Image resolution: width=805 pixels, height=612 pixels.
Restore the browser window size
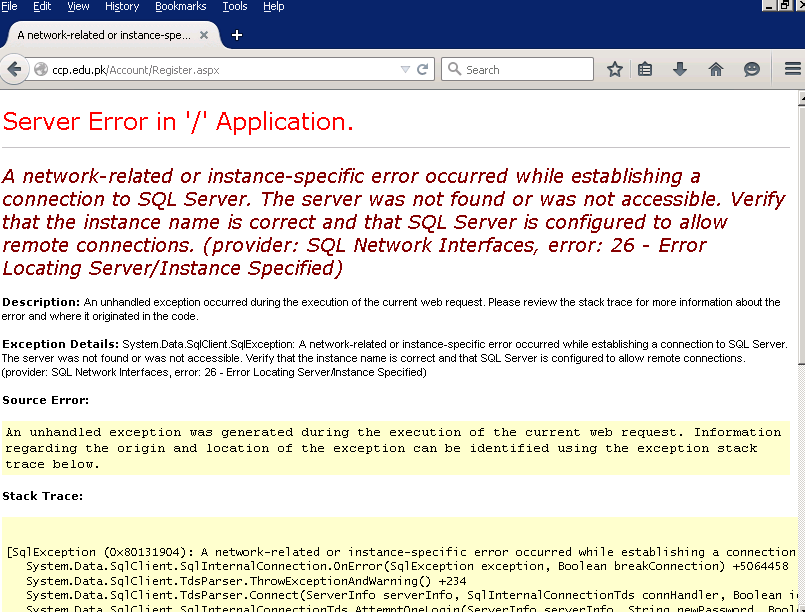click(785, 6)
